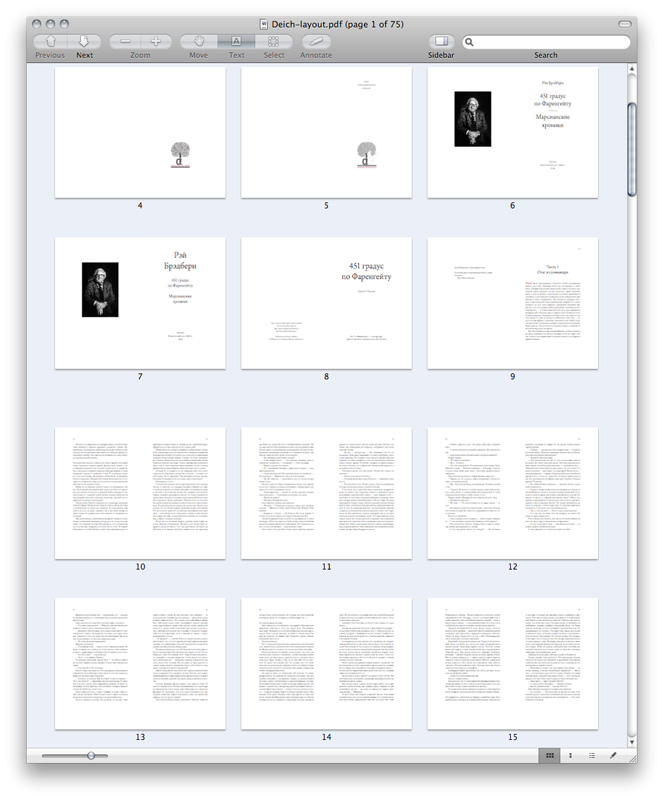Open the Annotate tool

pos(316,42)
